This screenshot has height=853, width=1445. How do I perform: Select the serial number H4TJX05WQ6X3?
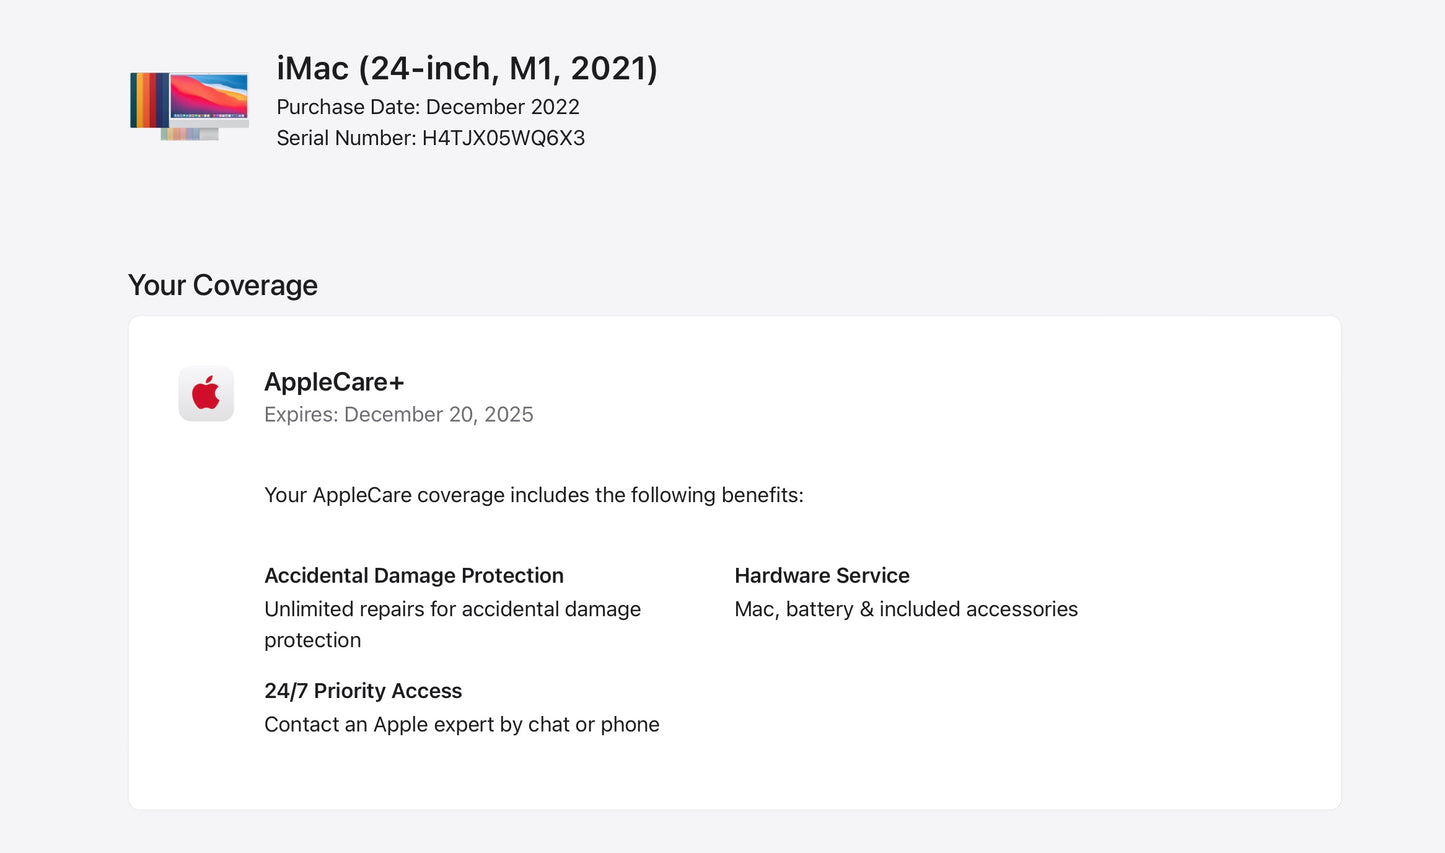click(x=503, y=138)
